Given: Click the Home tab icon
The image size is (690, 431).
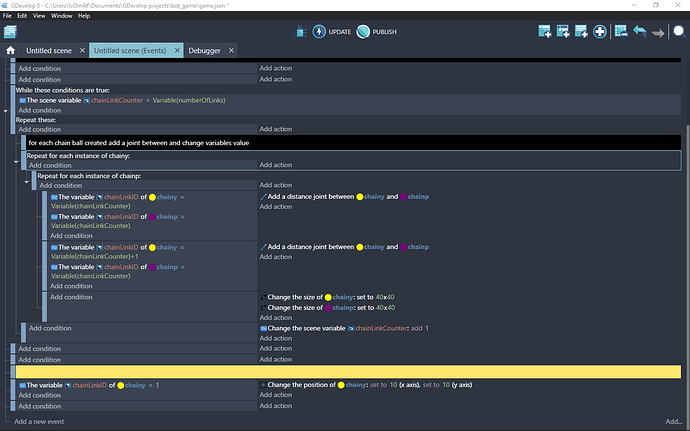Looking at the screenshot, I should (x=10, y=50).
